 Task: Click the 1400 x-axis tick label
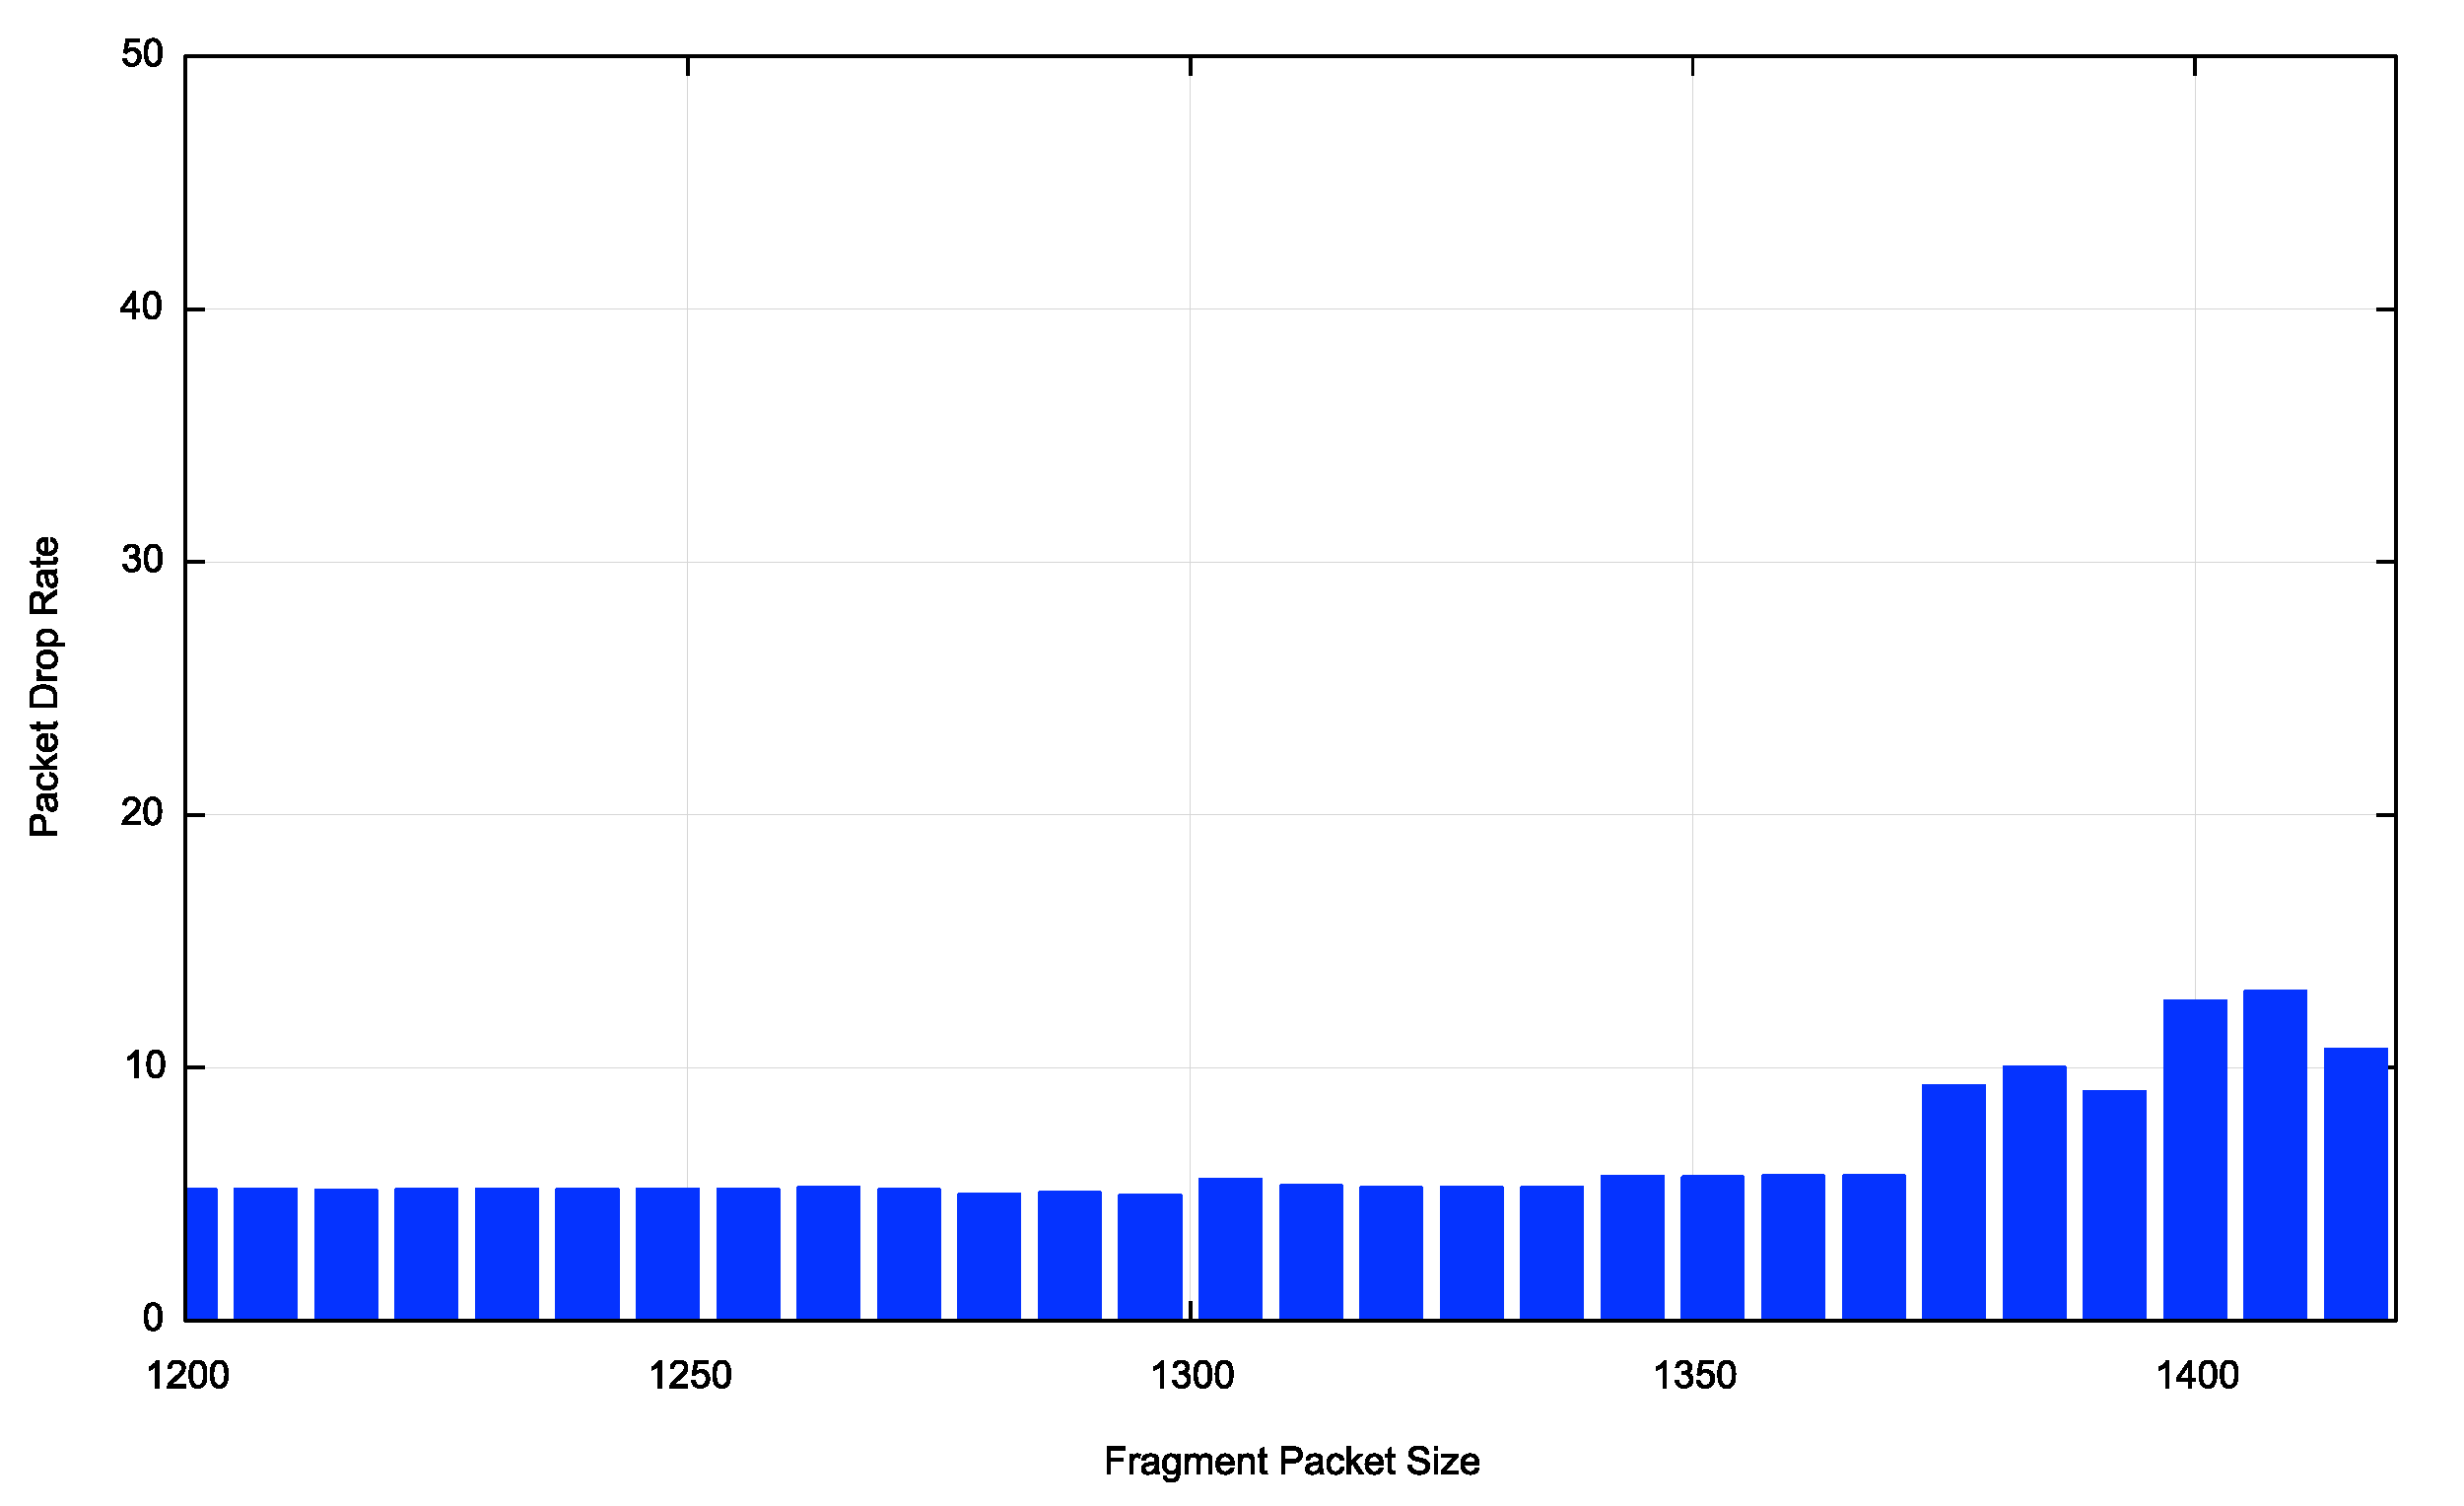point(2197,1377)
